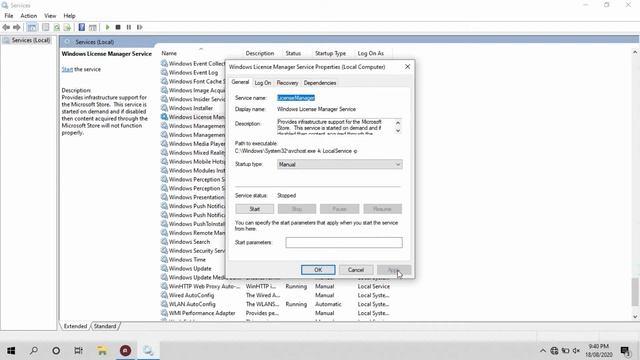
Task: Switch to the Extended view tab
Action: pyautogui.click(x=76, y=326)
